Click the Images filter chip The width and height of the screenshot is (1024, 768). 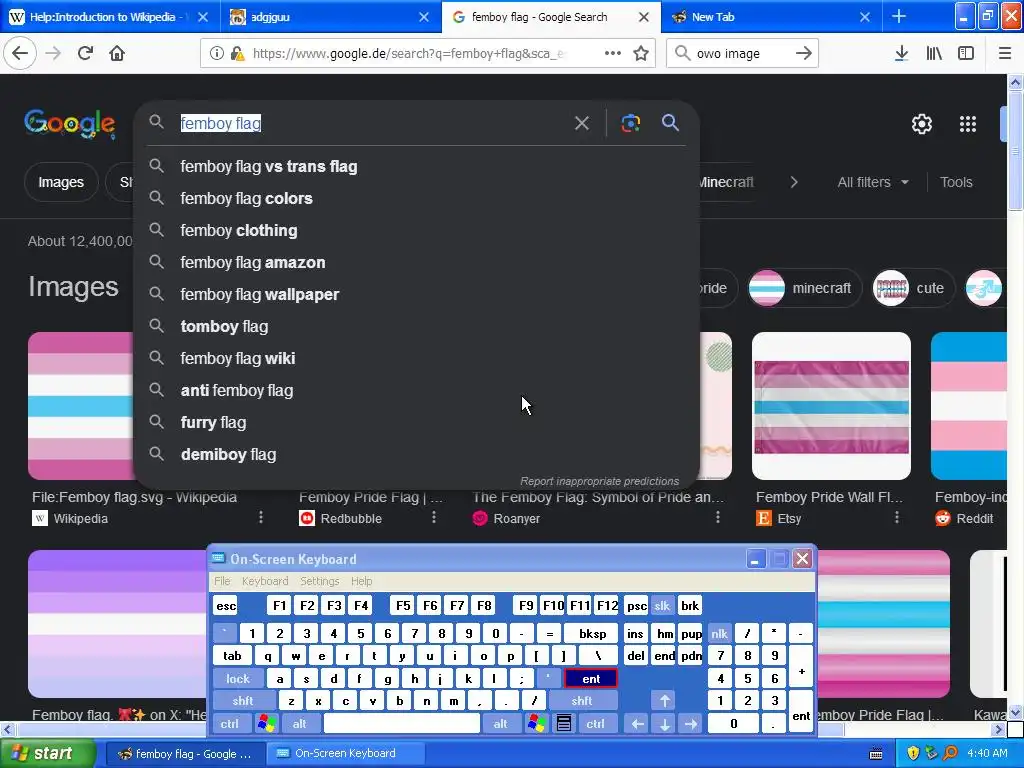coord(61,182)
